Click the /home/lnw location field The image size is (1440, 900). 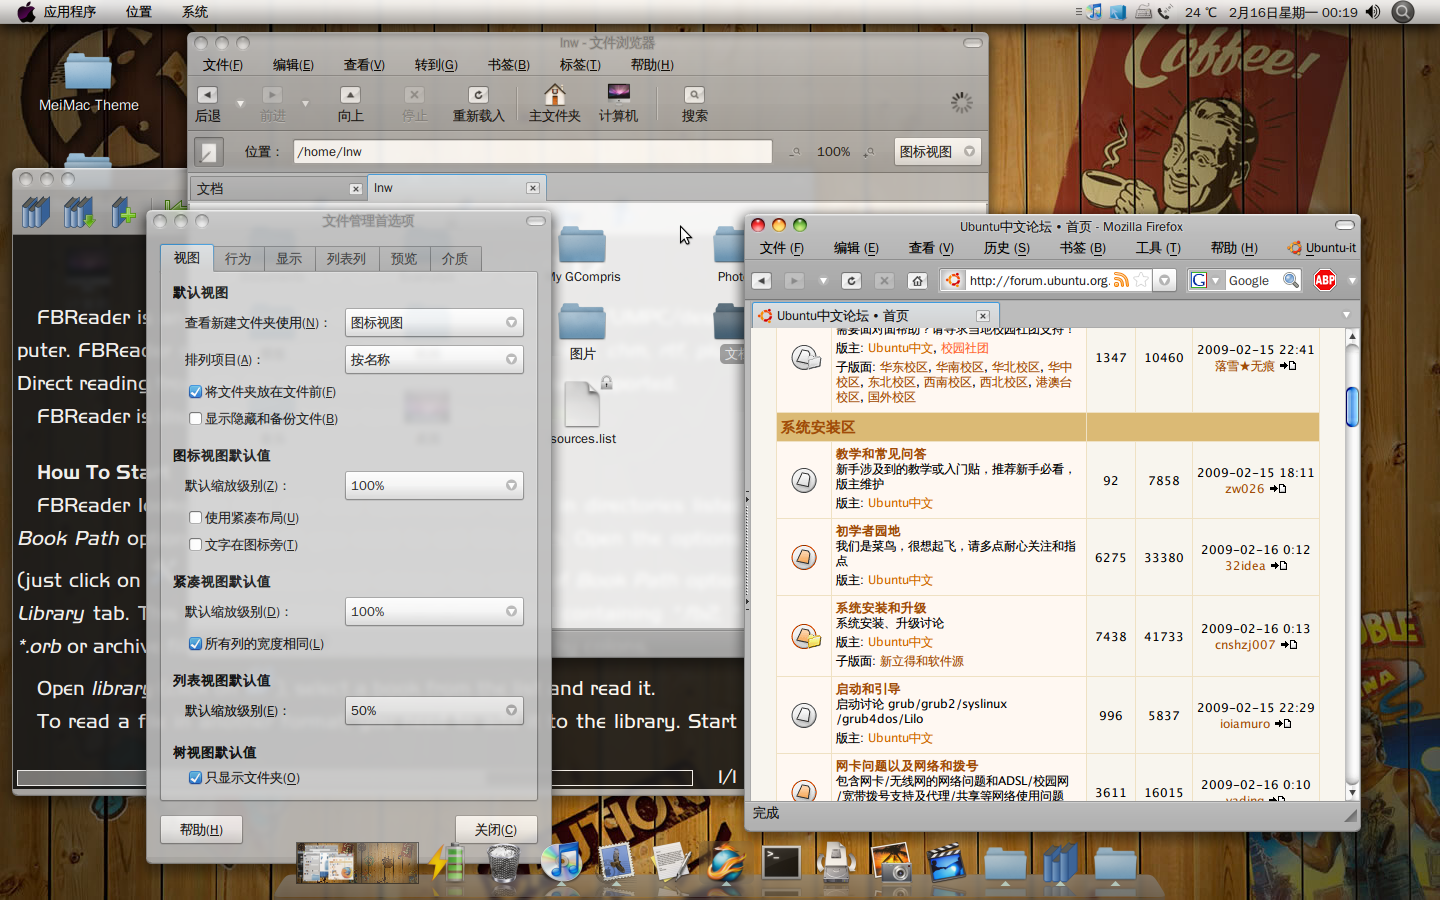(x=533, y=152)
